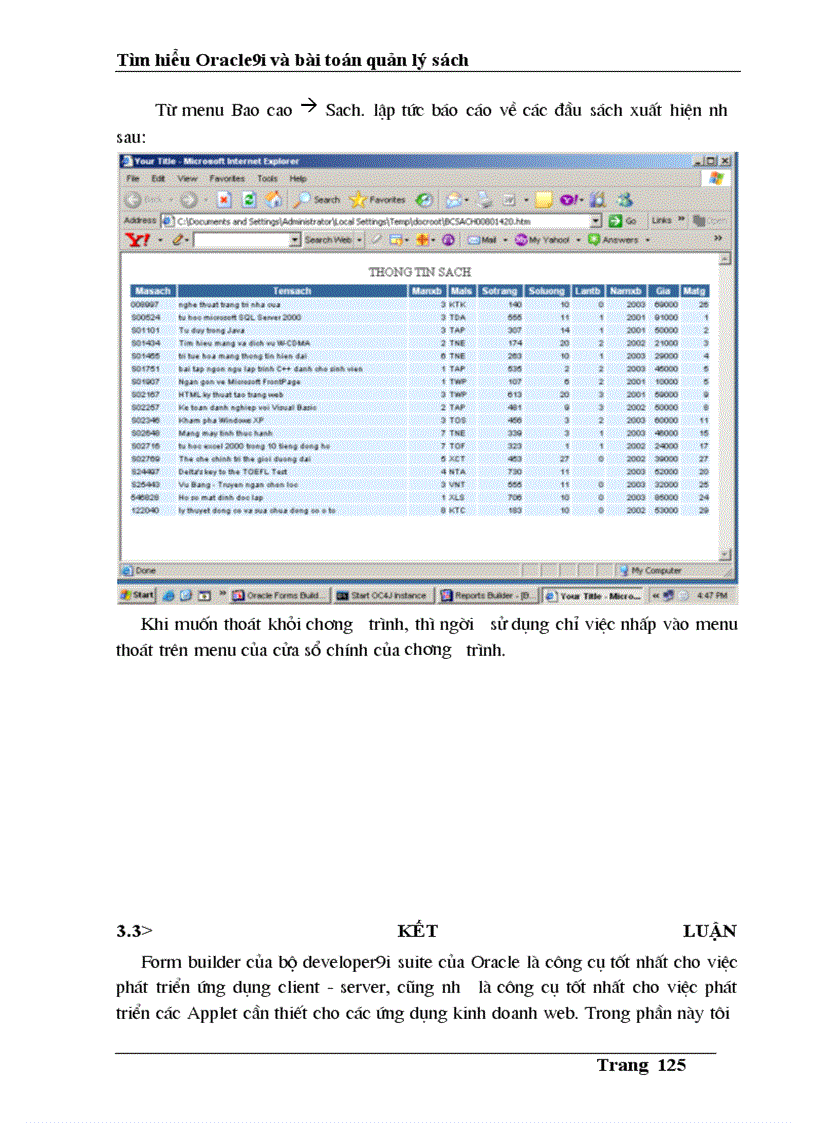Expand the Yahoo toolbar overflow chevron

pos(718,238)
